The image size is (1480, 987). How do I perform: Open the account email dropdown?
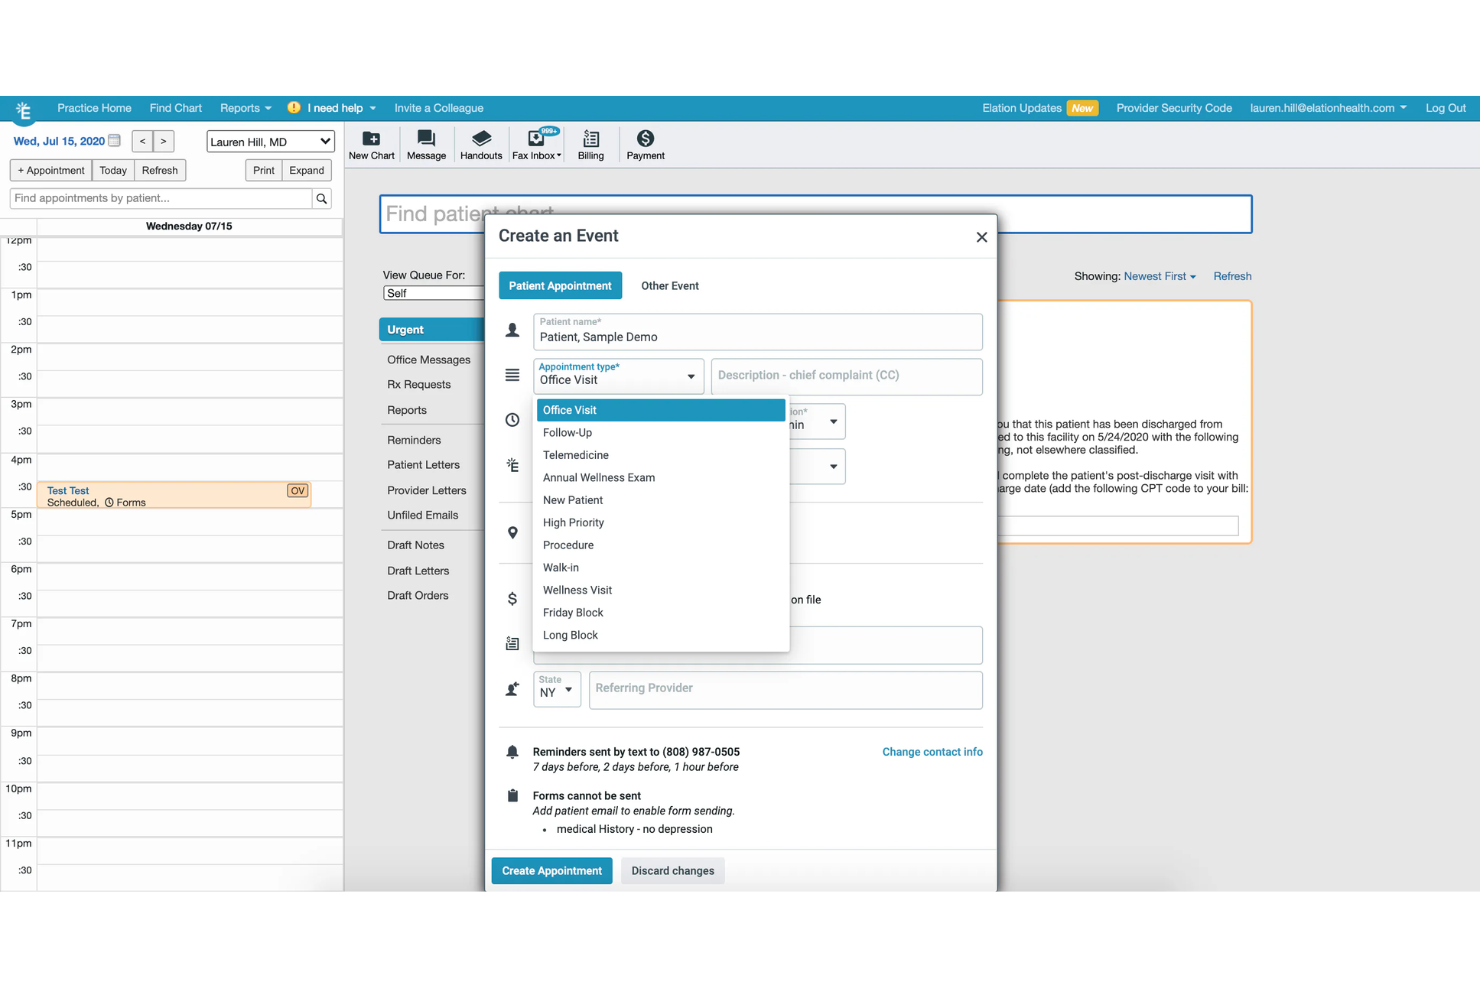(x=1328, y=108)
